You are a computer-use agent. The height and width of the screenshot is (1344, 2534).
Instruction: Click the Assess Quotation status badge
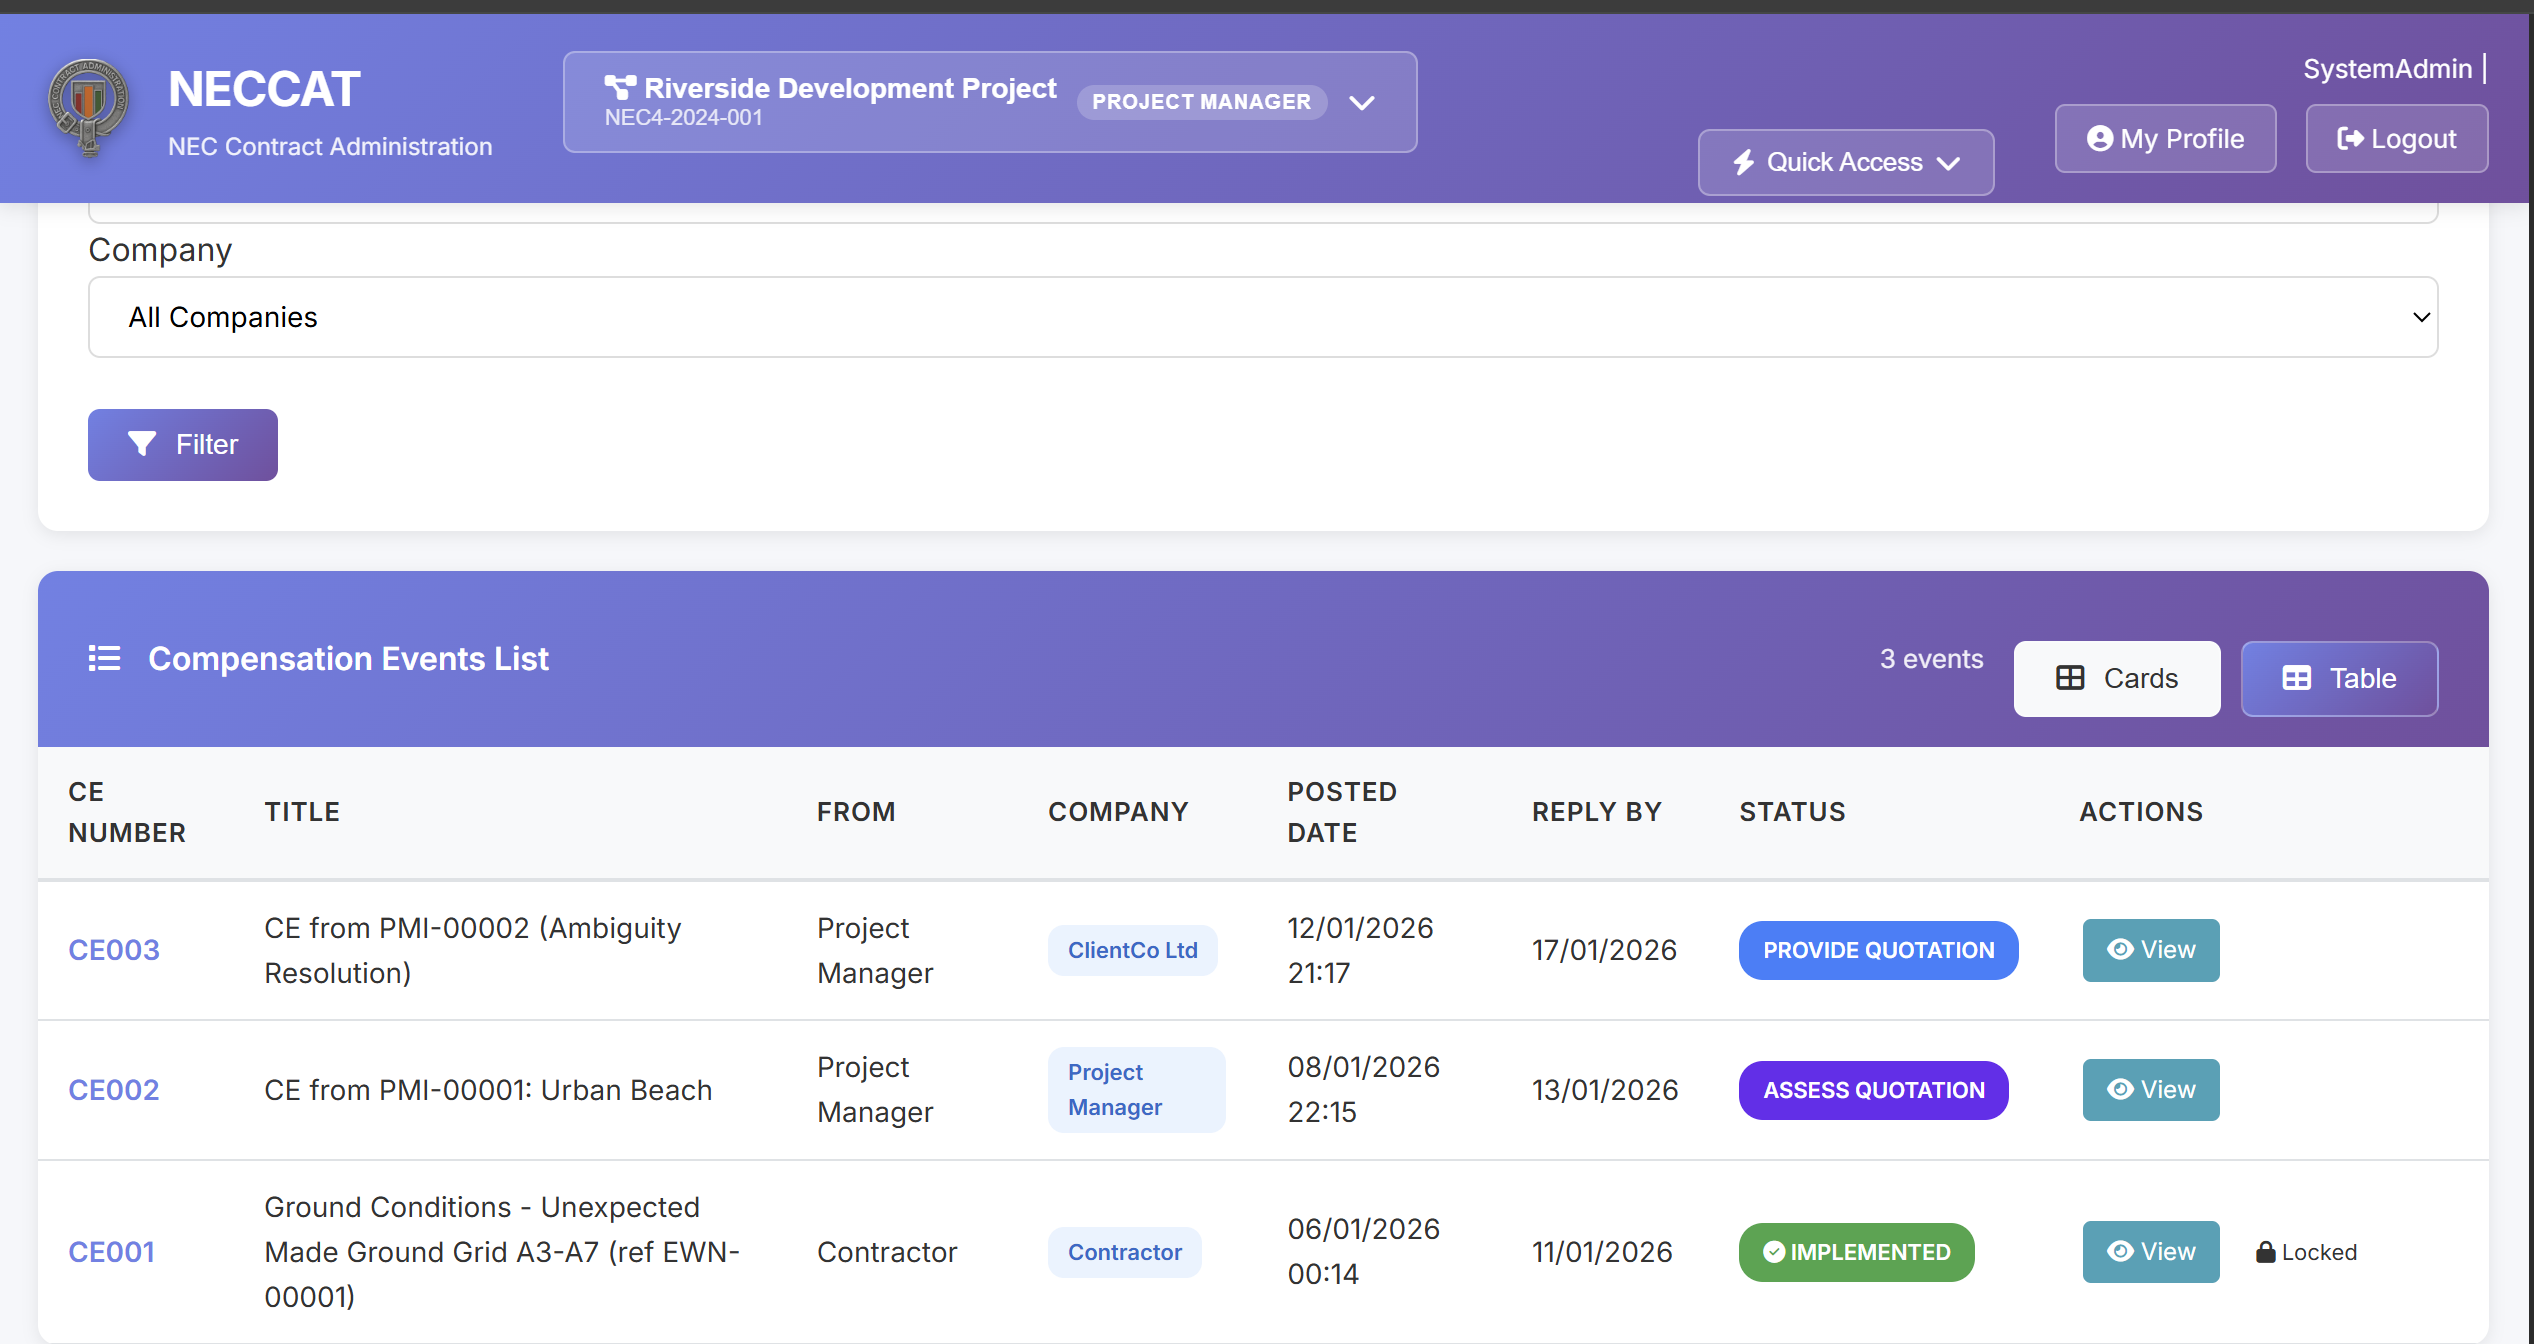tap(1873, 1090)
